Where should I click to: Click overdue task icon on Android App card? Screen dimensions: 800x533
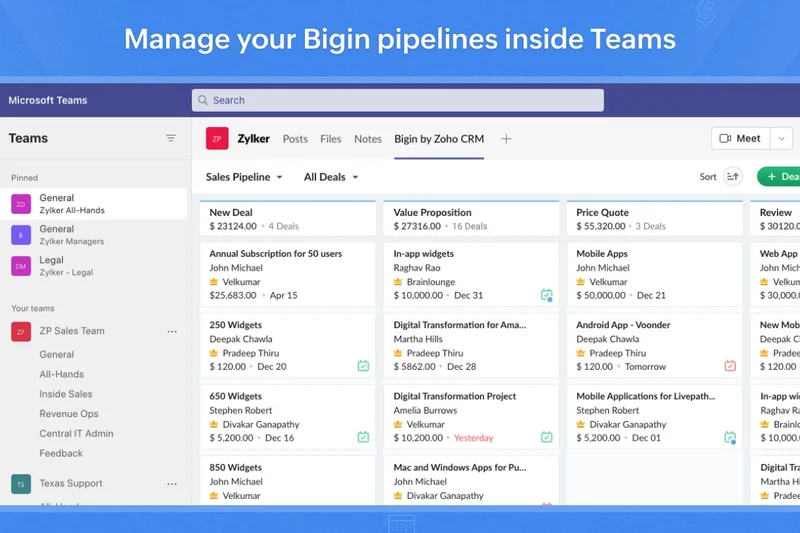tap(730, 366)
